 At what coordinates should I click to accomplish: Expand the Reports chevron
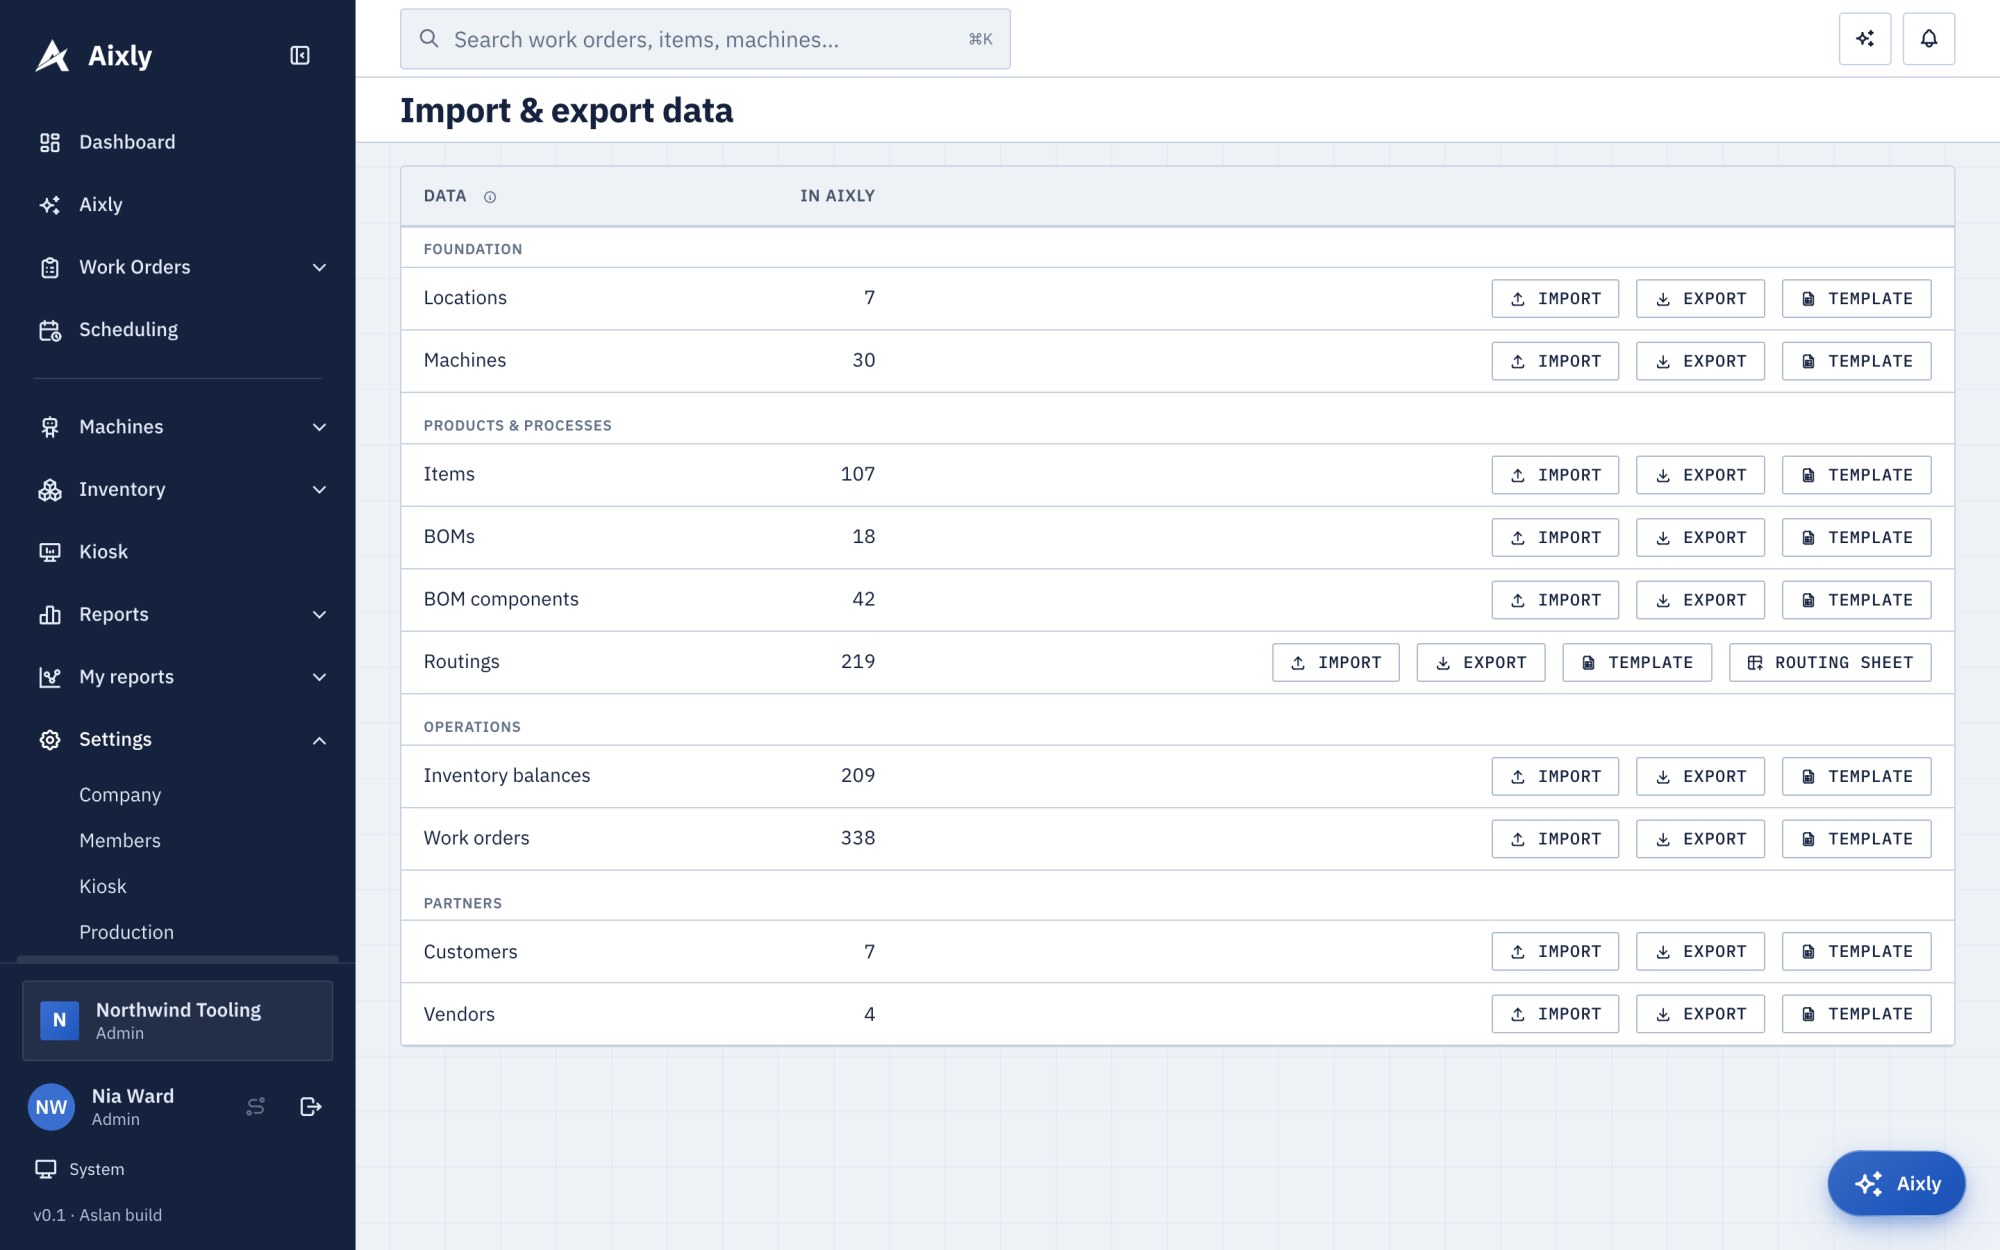pos(319,615)
